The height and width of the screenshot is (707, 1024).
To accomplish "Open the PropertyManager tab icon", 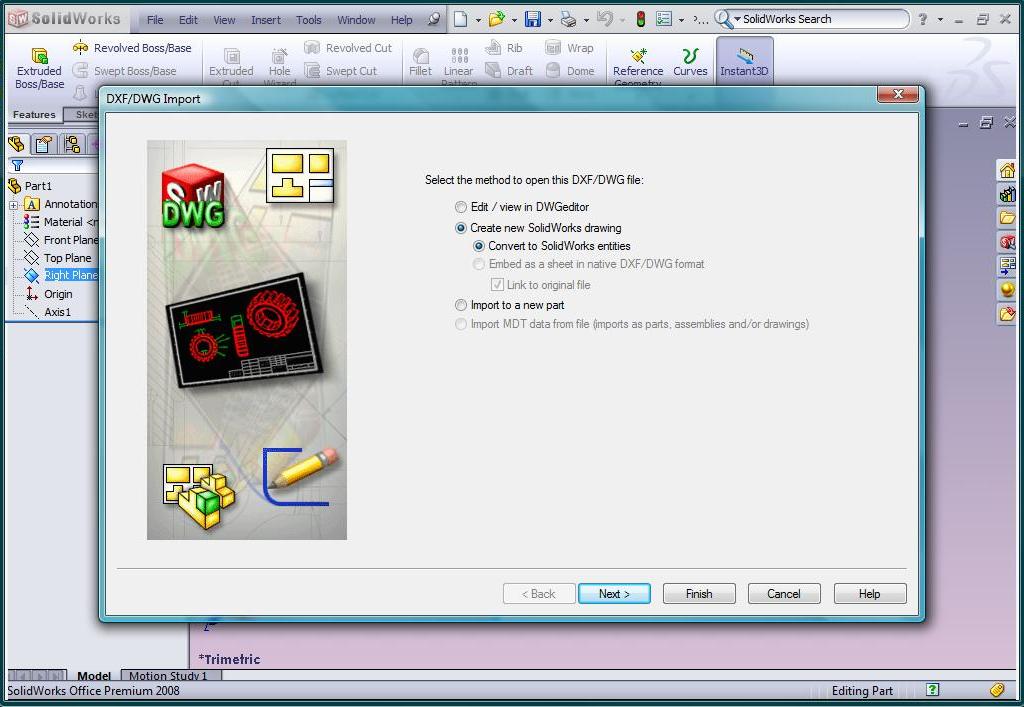I will pos(44,144).
